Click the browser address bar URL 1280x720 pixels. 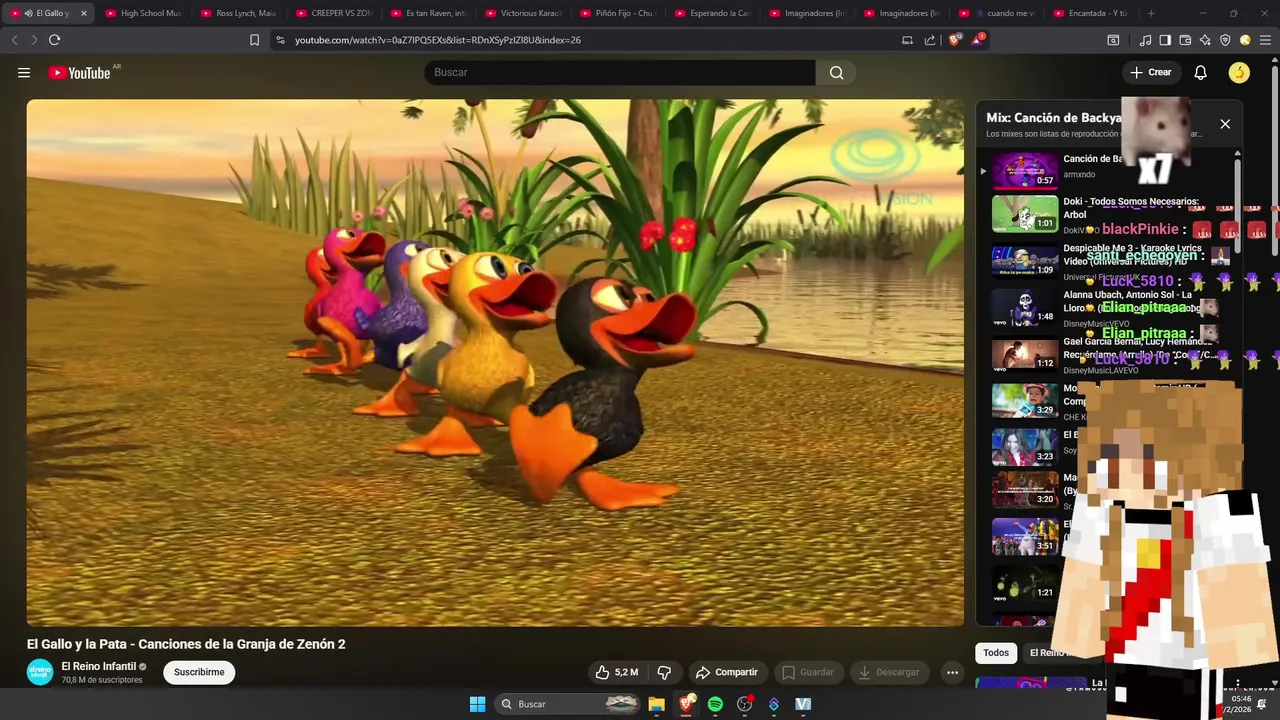coord(438,40)
